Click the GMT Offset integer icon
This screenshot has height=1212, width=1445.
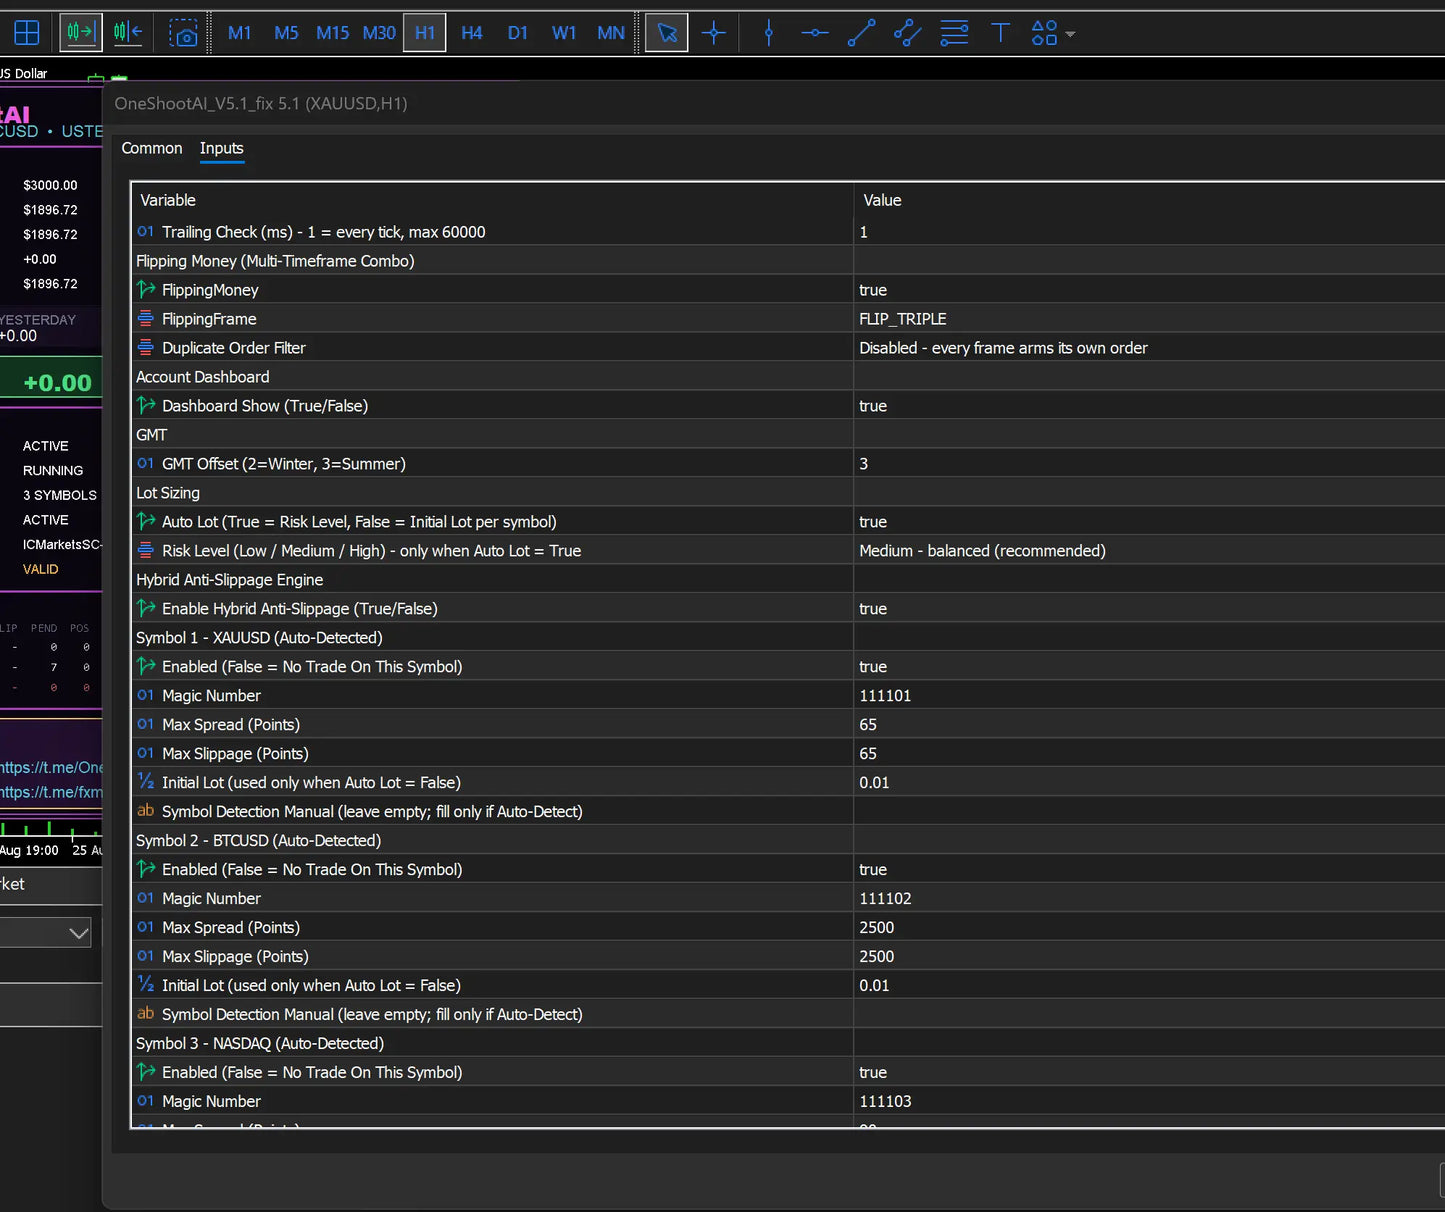click(146, 464)
